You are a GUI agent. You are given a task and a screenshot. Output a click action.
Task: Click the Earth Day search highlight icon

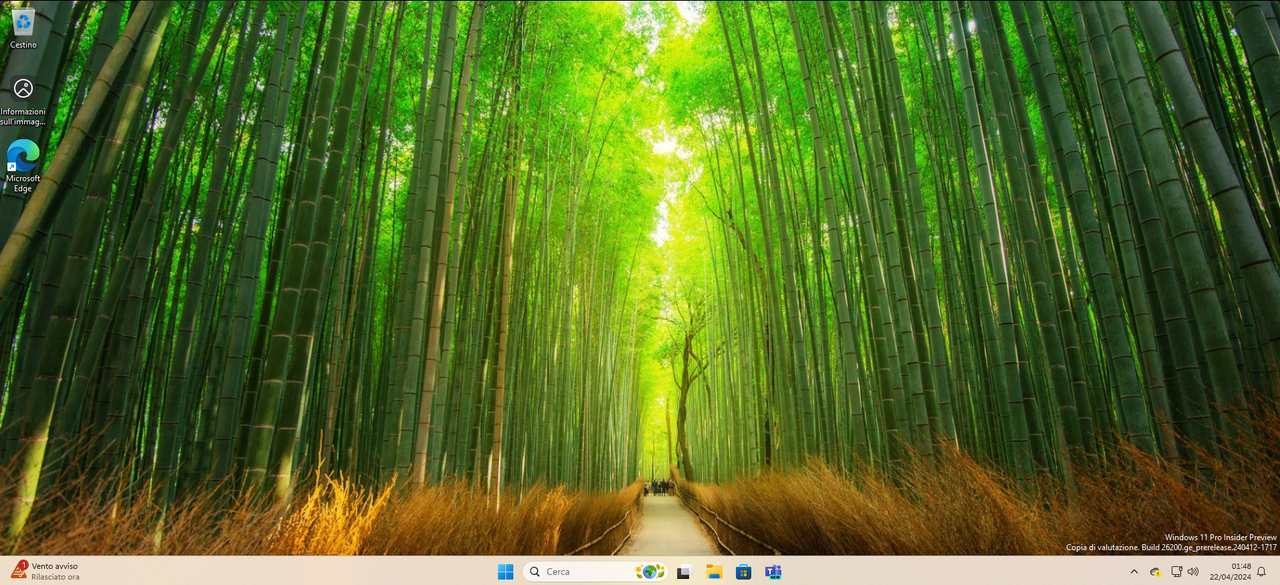pos(650,572)
